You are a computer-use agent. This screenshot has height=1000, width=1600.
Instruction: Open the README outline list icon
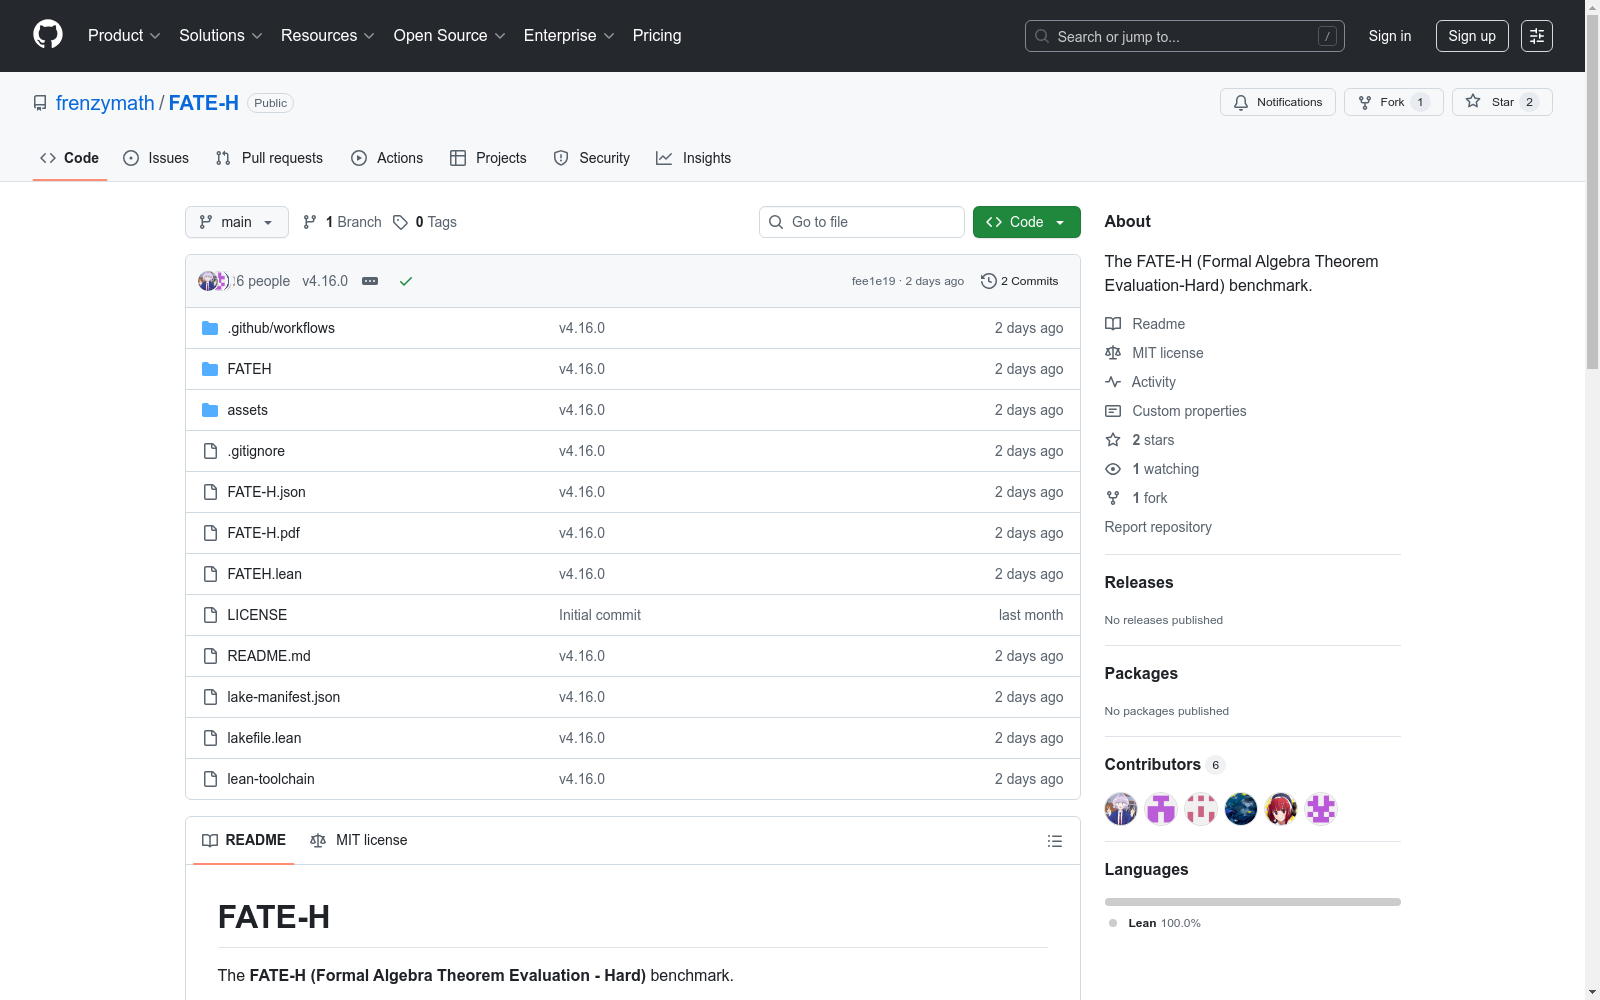(1054, 841)
